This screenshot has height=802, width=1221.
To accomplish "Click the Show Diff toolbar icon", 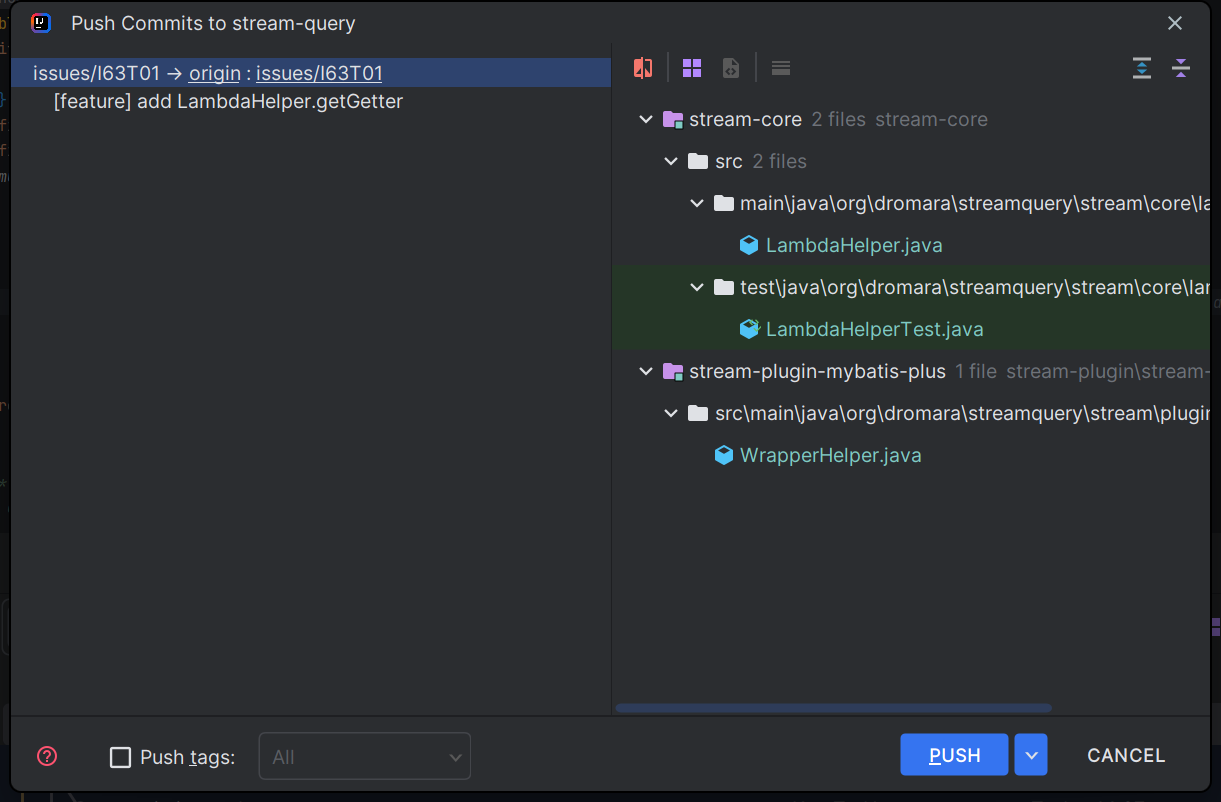I will coord(643,68).
